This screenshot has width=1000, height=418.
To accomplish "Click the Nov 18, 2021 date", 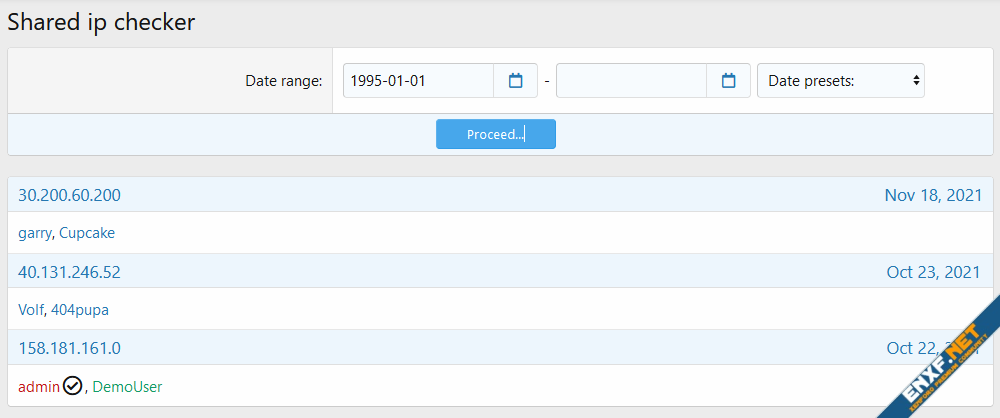I will tap(932, 195).
